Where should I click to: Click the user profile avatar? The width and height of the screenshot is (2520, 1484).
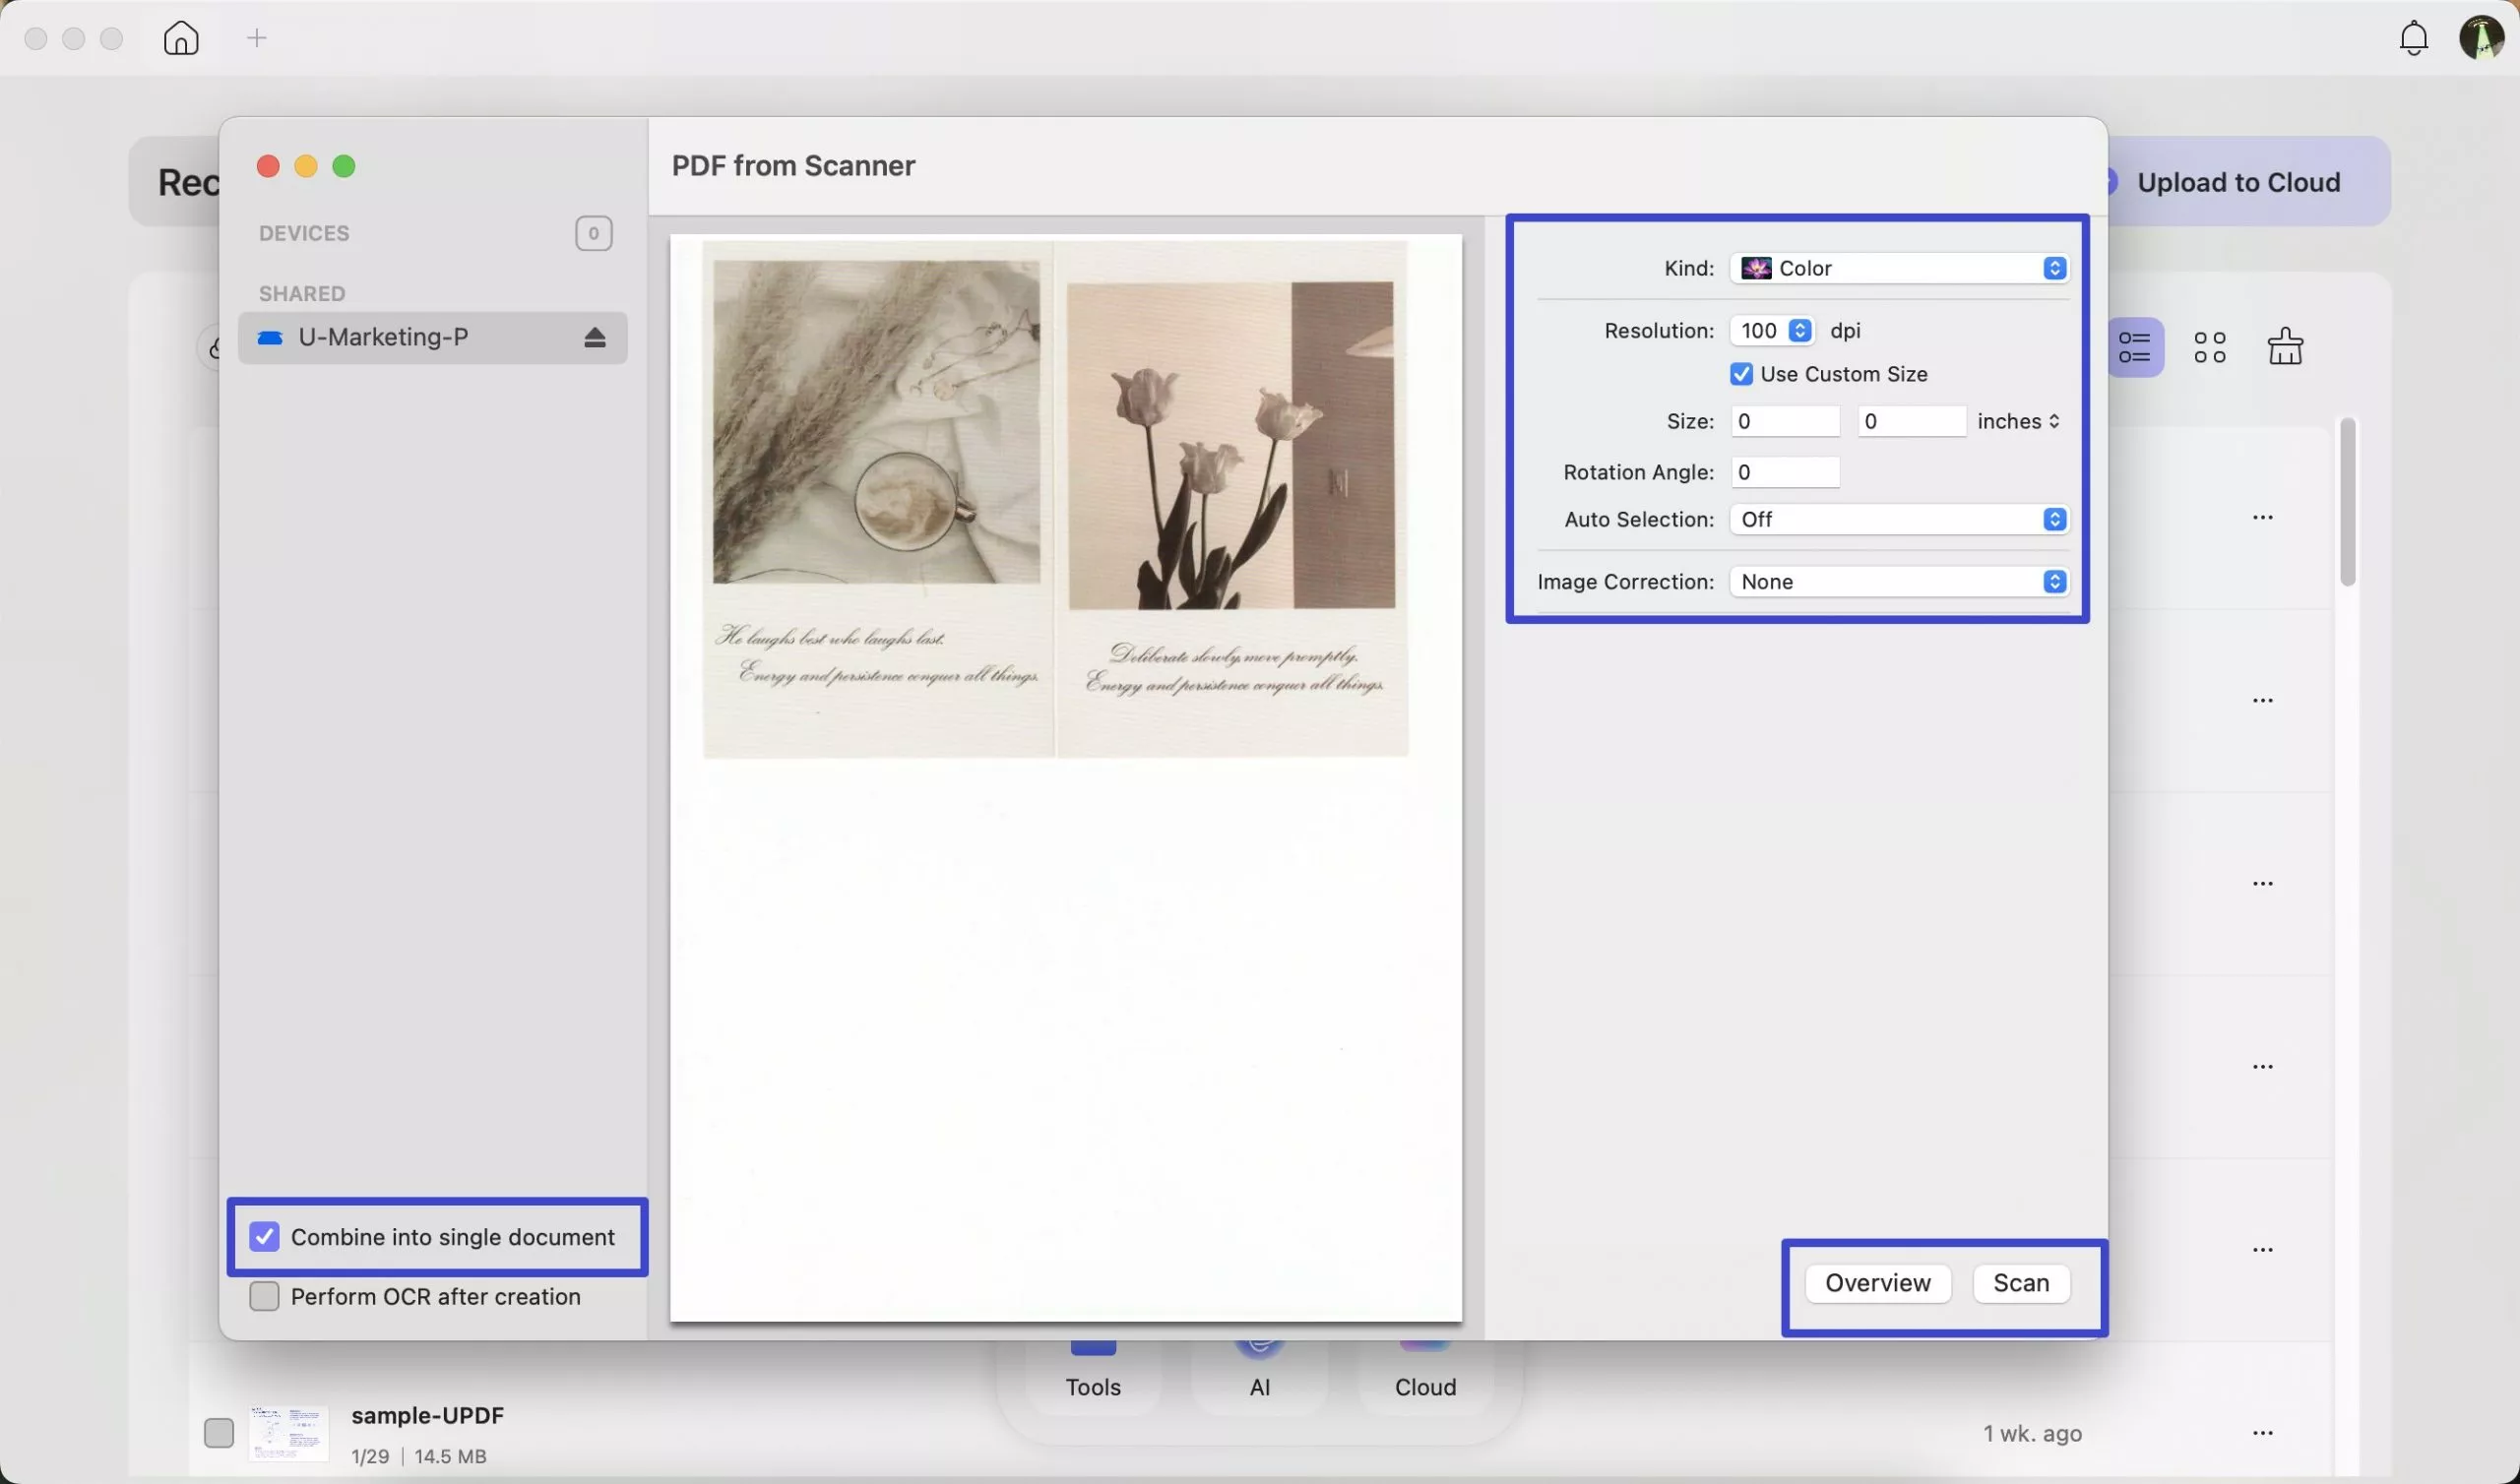[2482, 38]
